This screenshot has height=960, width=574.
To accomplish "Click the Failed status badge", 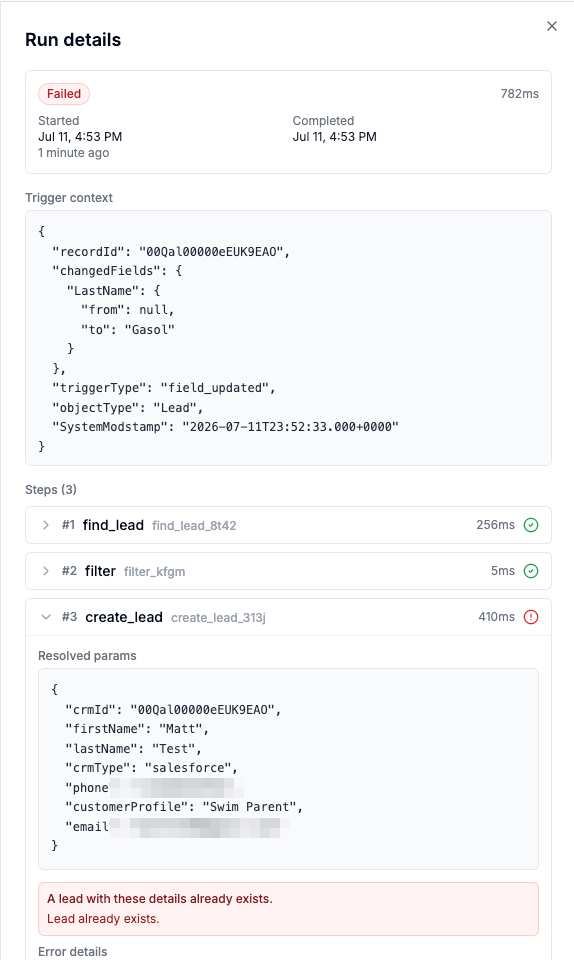I will 64,94.
